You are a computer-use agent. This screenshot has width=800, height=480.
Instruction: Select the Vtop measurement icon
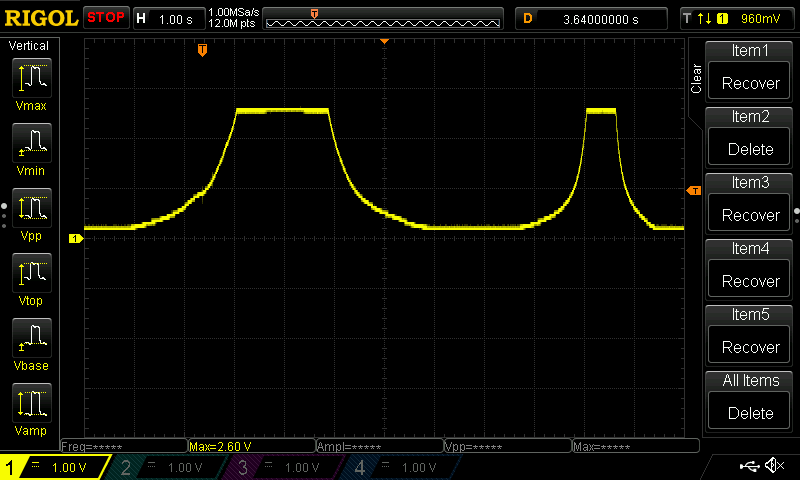click(x=32, y=272)
